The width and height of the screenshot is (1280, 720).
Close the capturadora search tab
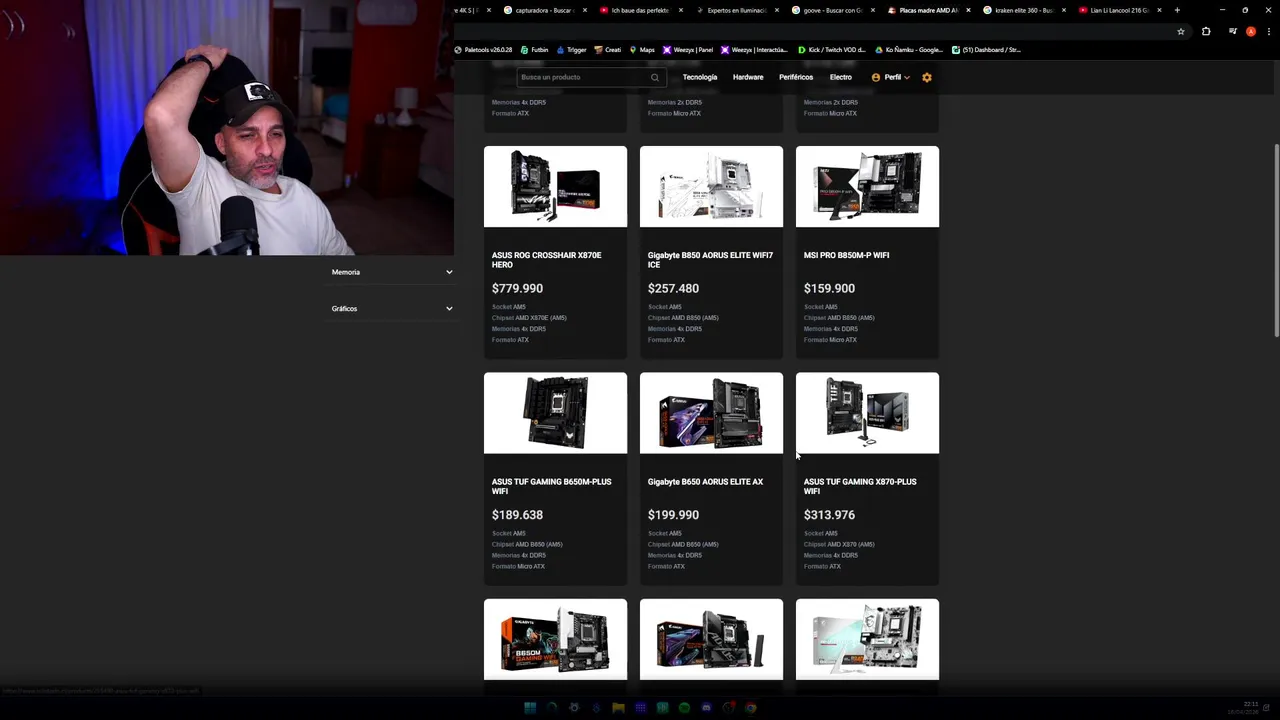pyautogui.click(x=585, y=10)
